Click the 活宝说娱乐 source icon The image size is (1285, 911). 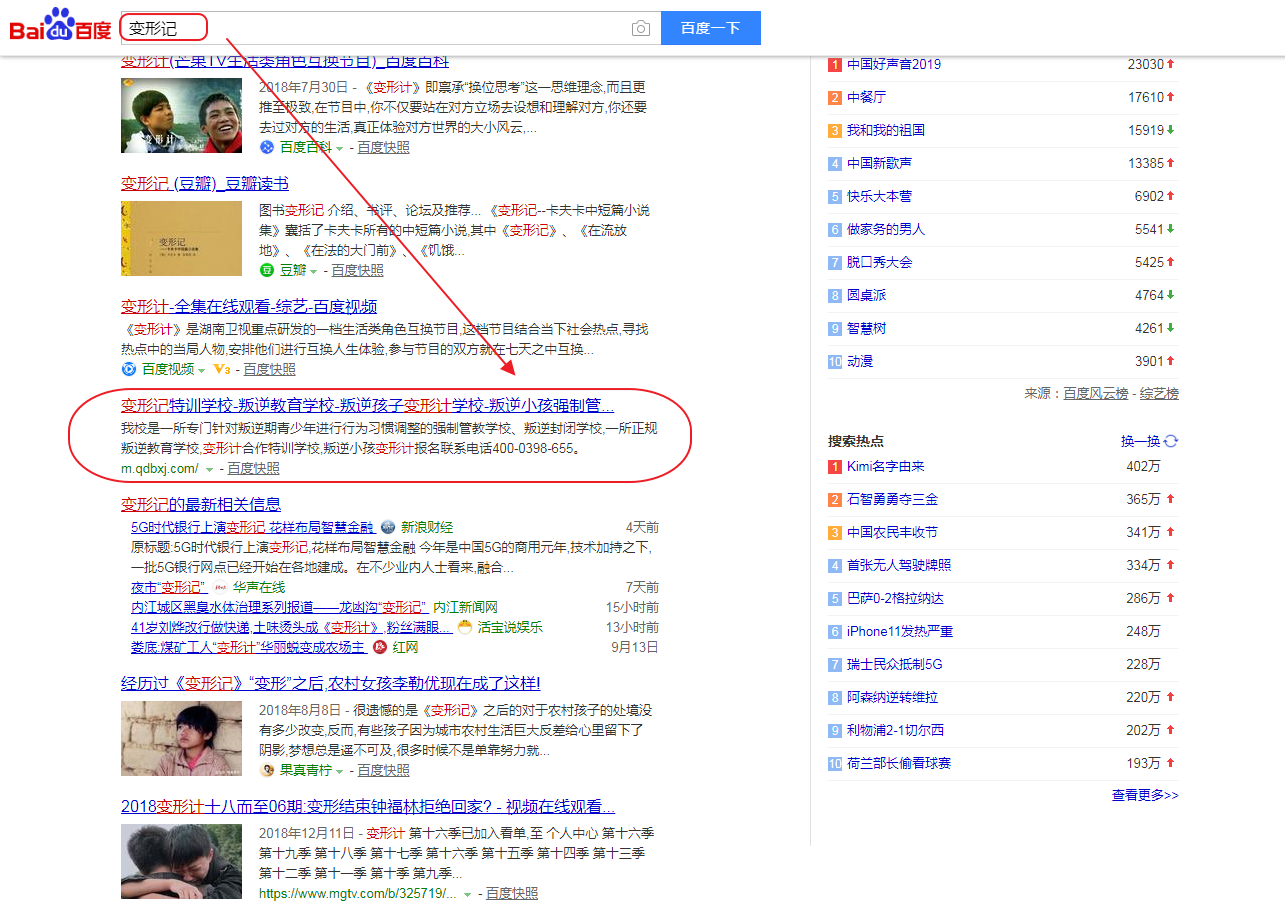465,627
